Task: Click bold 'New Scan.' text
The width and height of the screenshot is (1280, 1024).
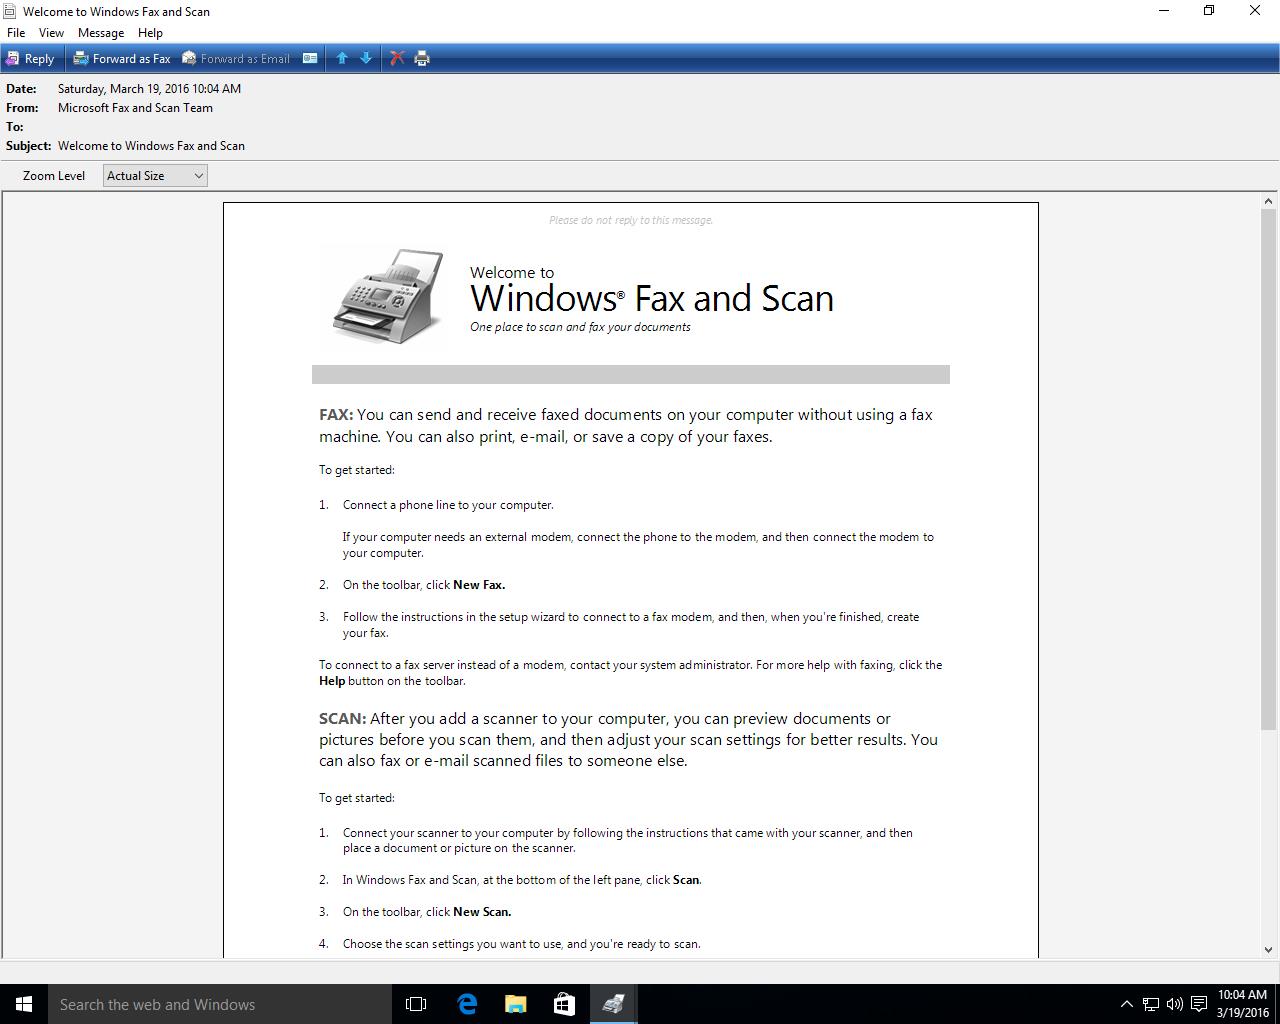Action: pos(482,912)
